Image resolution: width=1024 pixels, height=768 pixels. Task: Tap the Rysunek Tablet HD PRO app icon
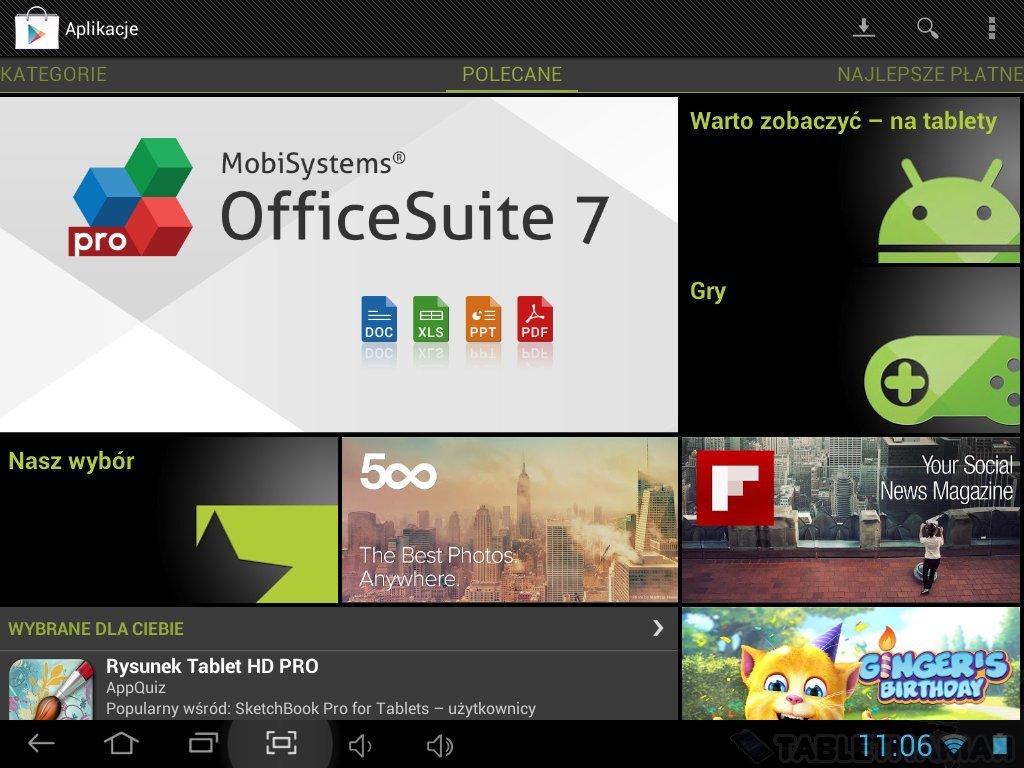(50, 689)
